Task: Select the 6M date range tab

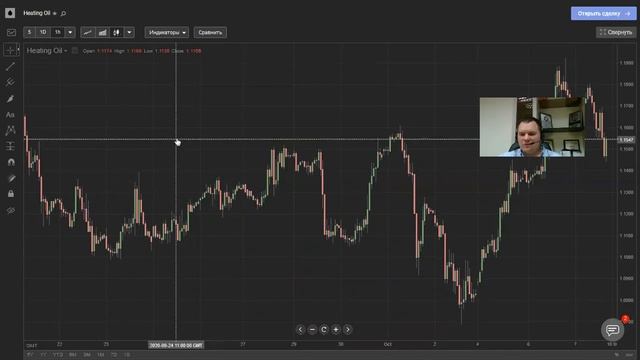Action: coord(73,355)
